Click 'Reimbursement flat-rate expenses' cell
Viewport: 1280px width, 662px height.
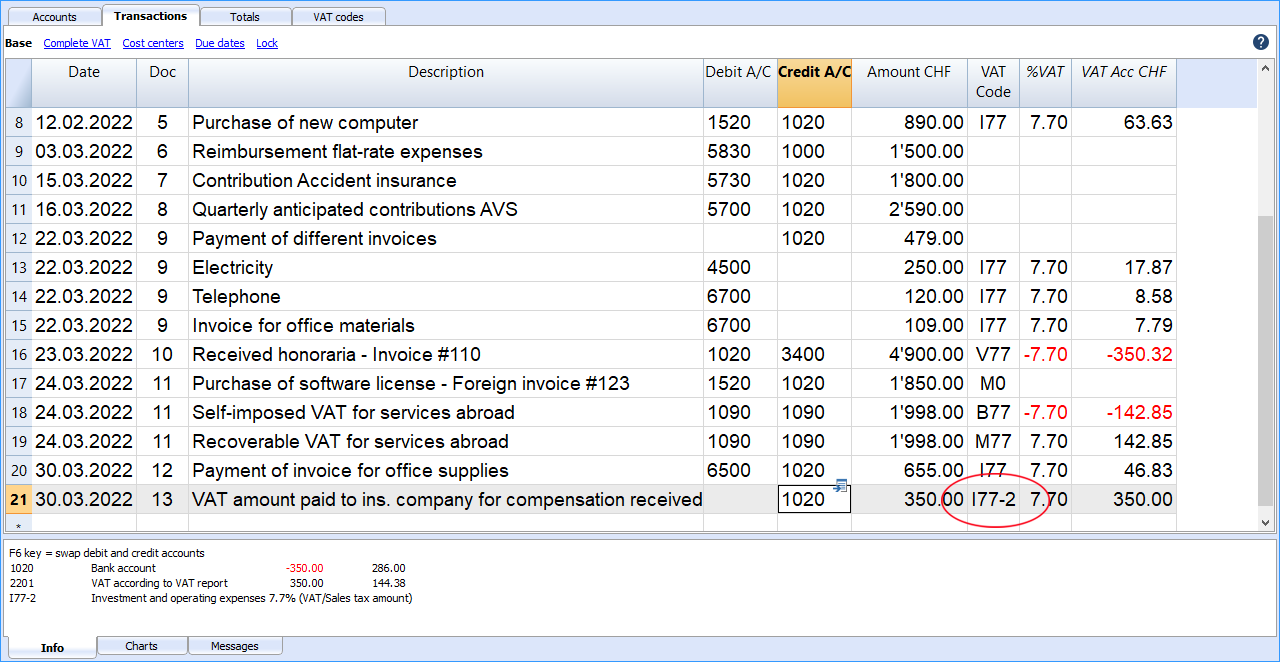click(x=446, y=152)
